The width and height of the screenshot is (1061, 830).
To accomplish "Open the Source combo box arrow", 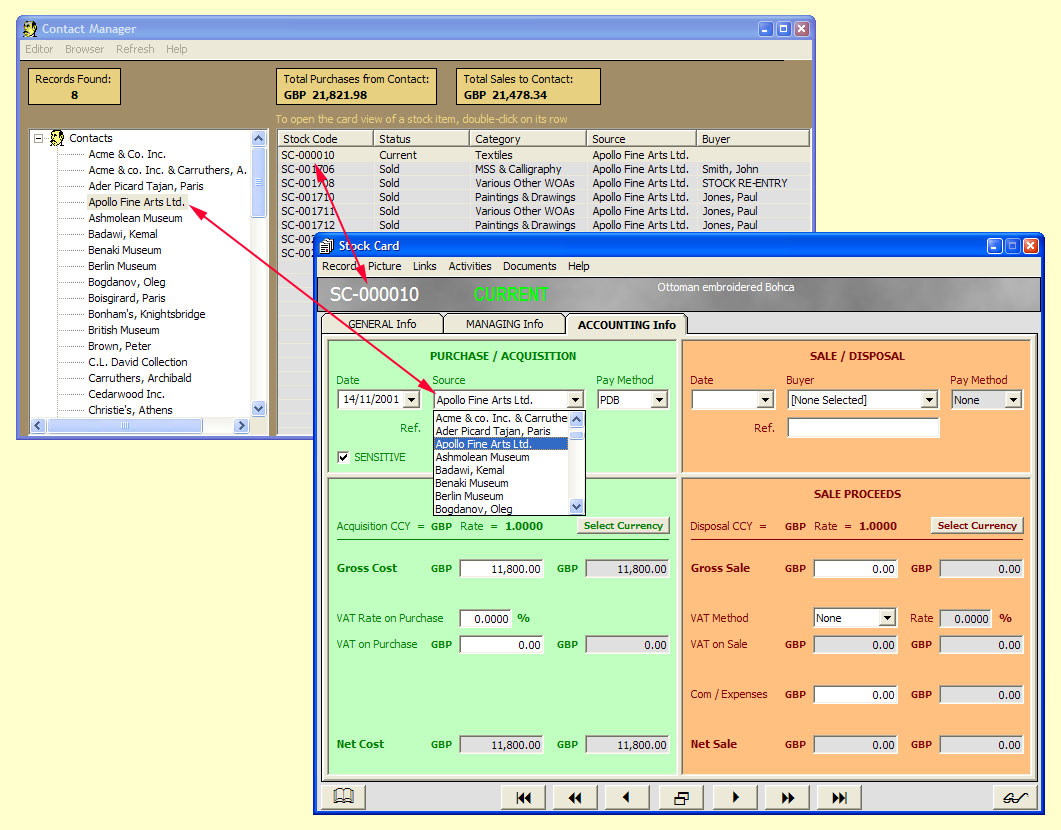I will coord(575,400).
